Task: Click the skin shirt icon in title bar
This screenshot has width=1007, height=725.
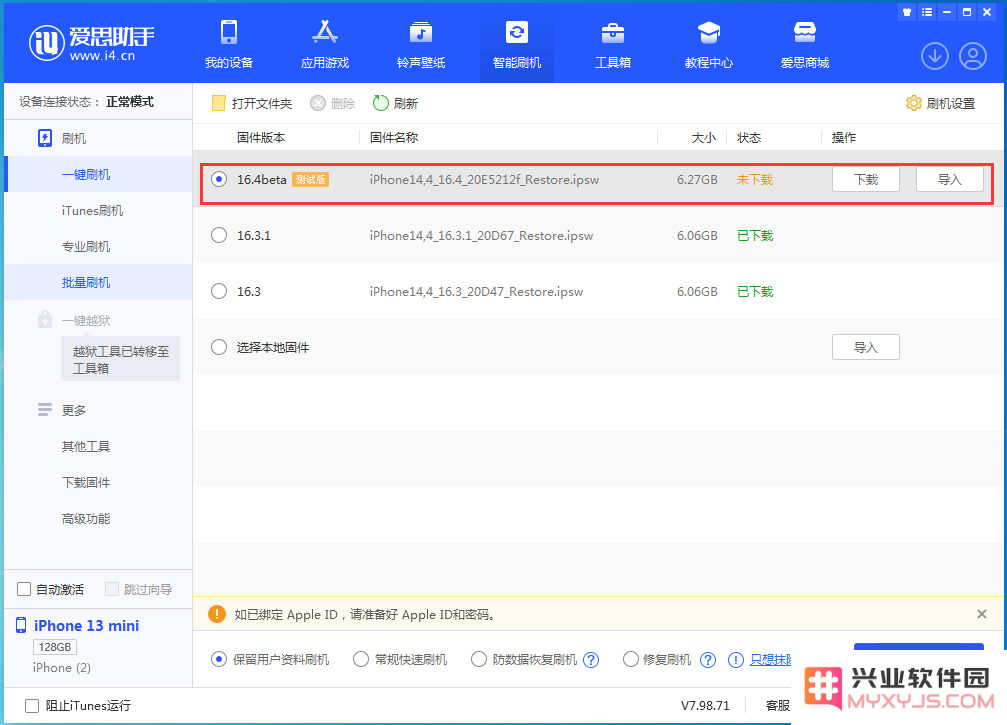Action: (x=907, y=12)
